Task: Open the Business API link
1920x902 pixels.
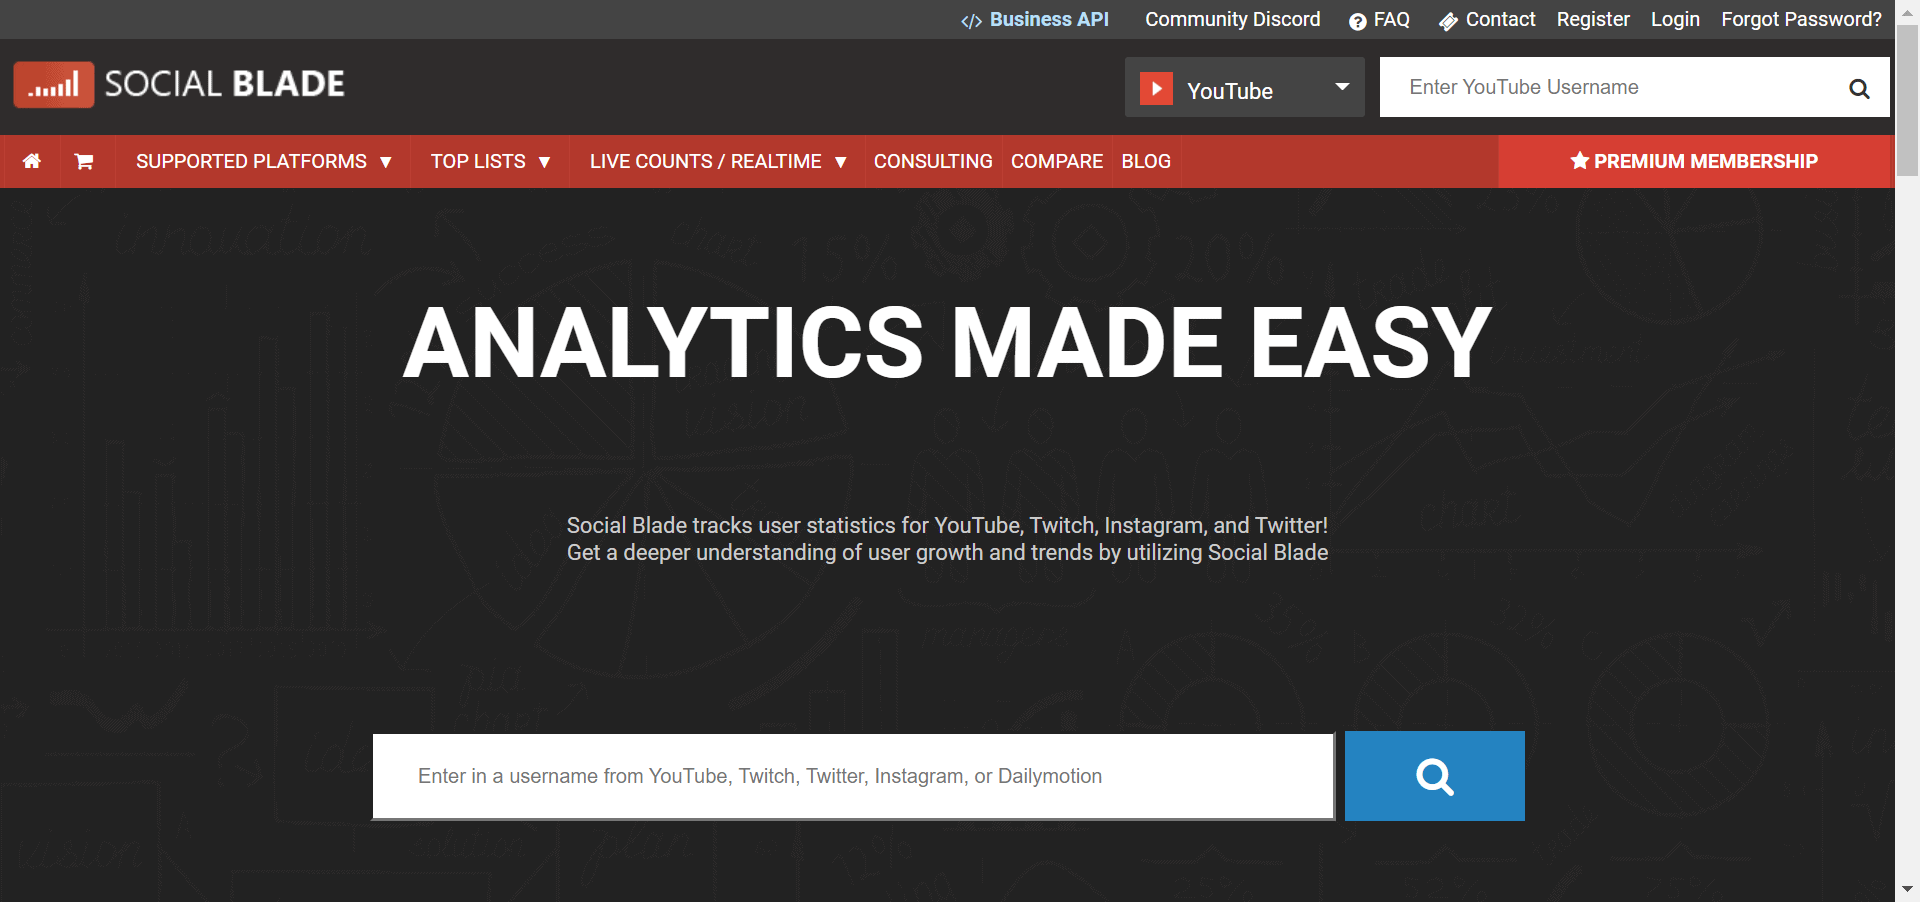Action: [x=1035, y=20]
